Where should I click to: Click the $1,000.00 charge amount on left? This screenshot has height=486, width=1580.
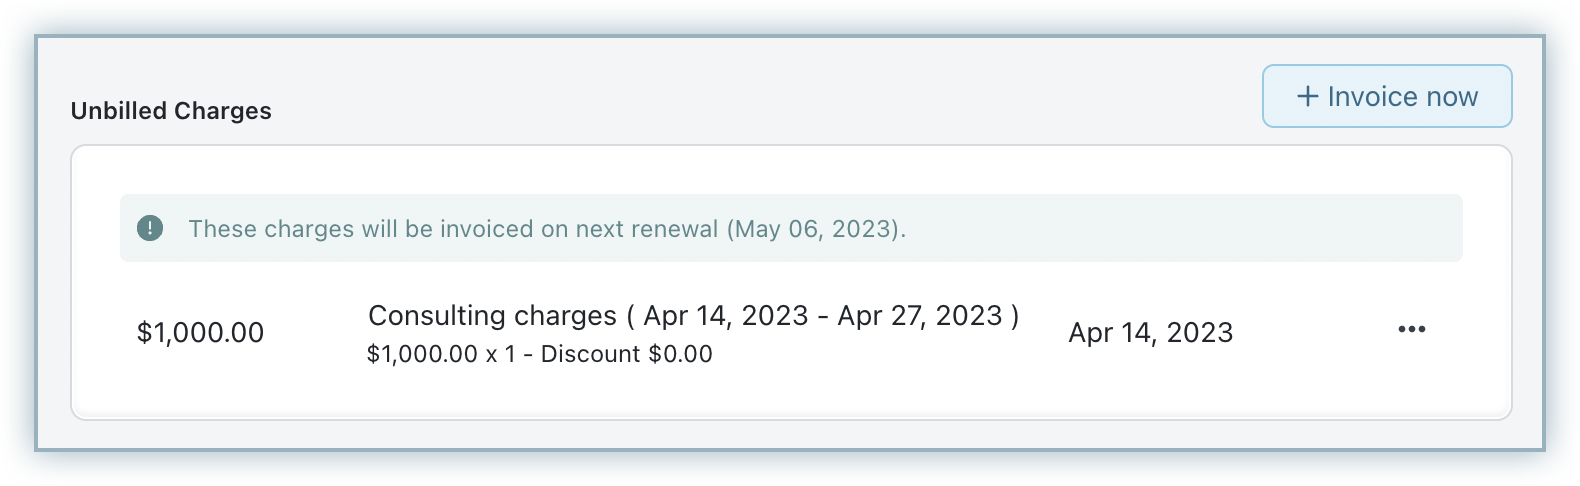(x=200, y=333)
